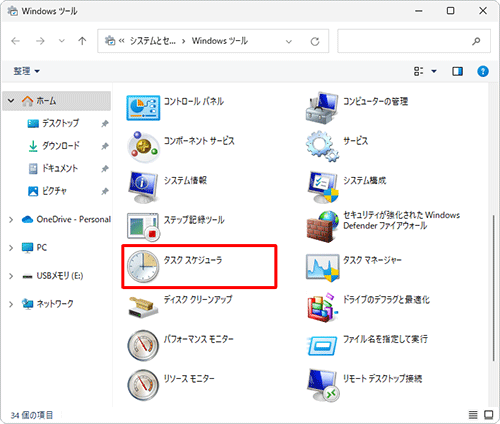Open the Control Panel icon (コントロール パネル)
500x424 pixels.
[x=143, y=108]
